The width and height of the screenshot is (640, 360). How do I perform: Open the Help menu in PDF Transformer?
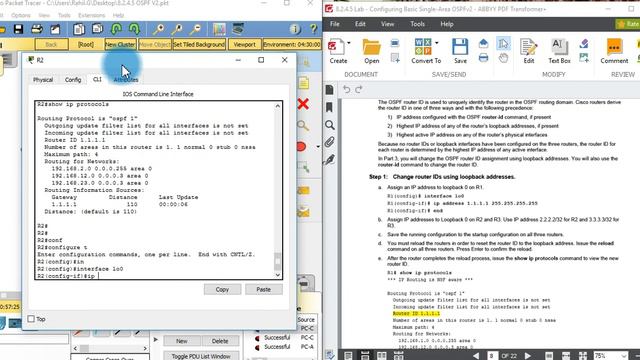tap(447, 24)
